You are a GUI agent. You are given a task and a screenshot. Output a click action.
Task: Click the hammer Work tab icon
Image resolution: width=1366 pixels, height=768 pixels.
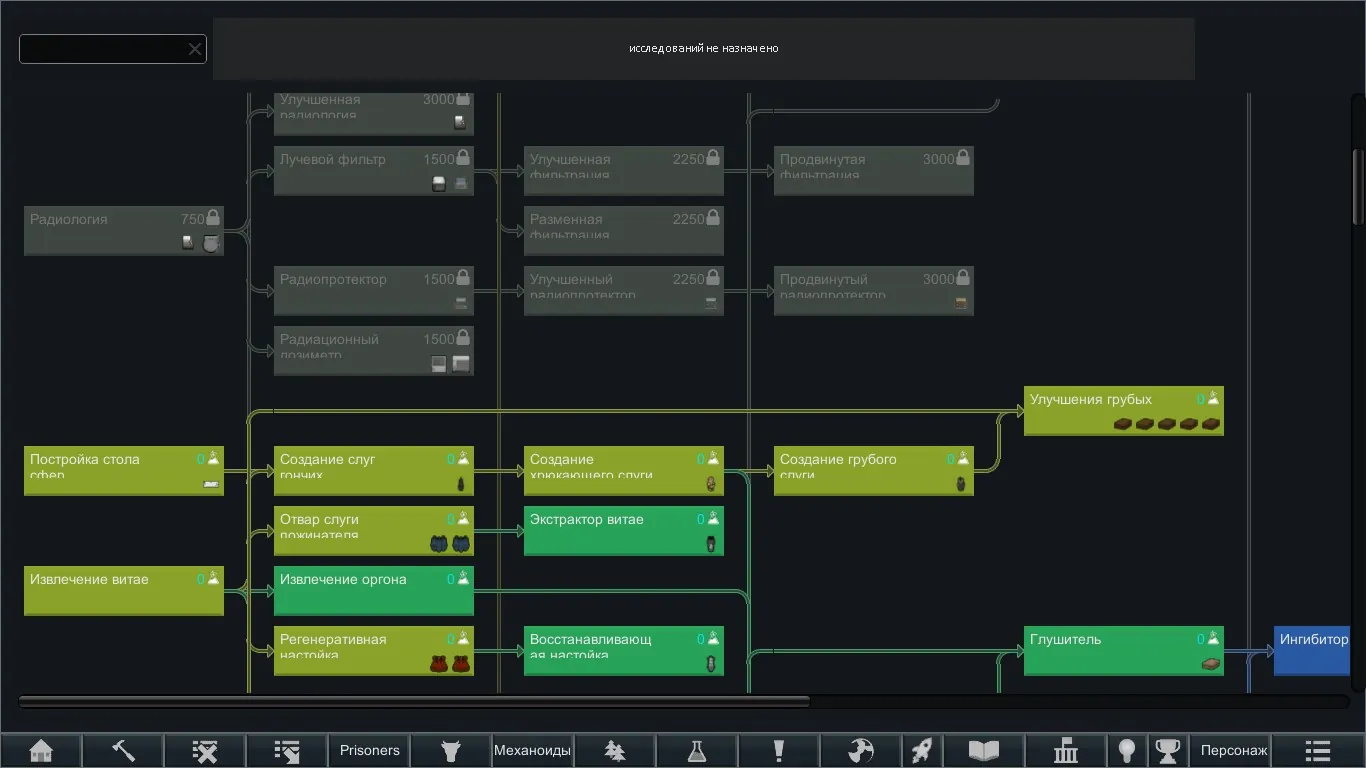pos(123,750)
